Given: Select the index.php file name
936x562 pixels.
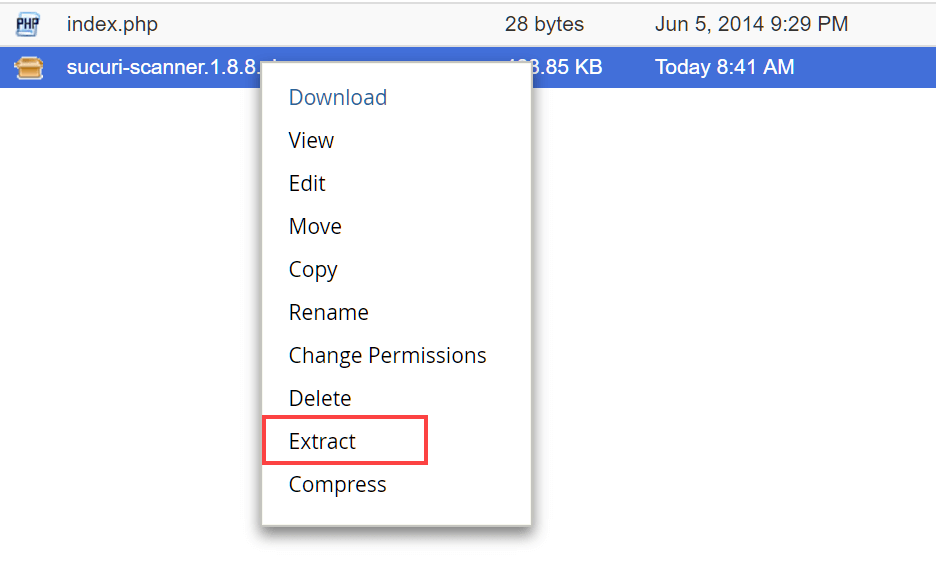Looking at the screenshot, I should point(112,24).
